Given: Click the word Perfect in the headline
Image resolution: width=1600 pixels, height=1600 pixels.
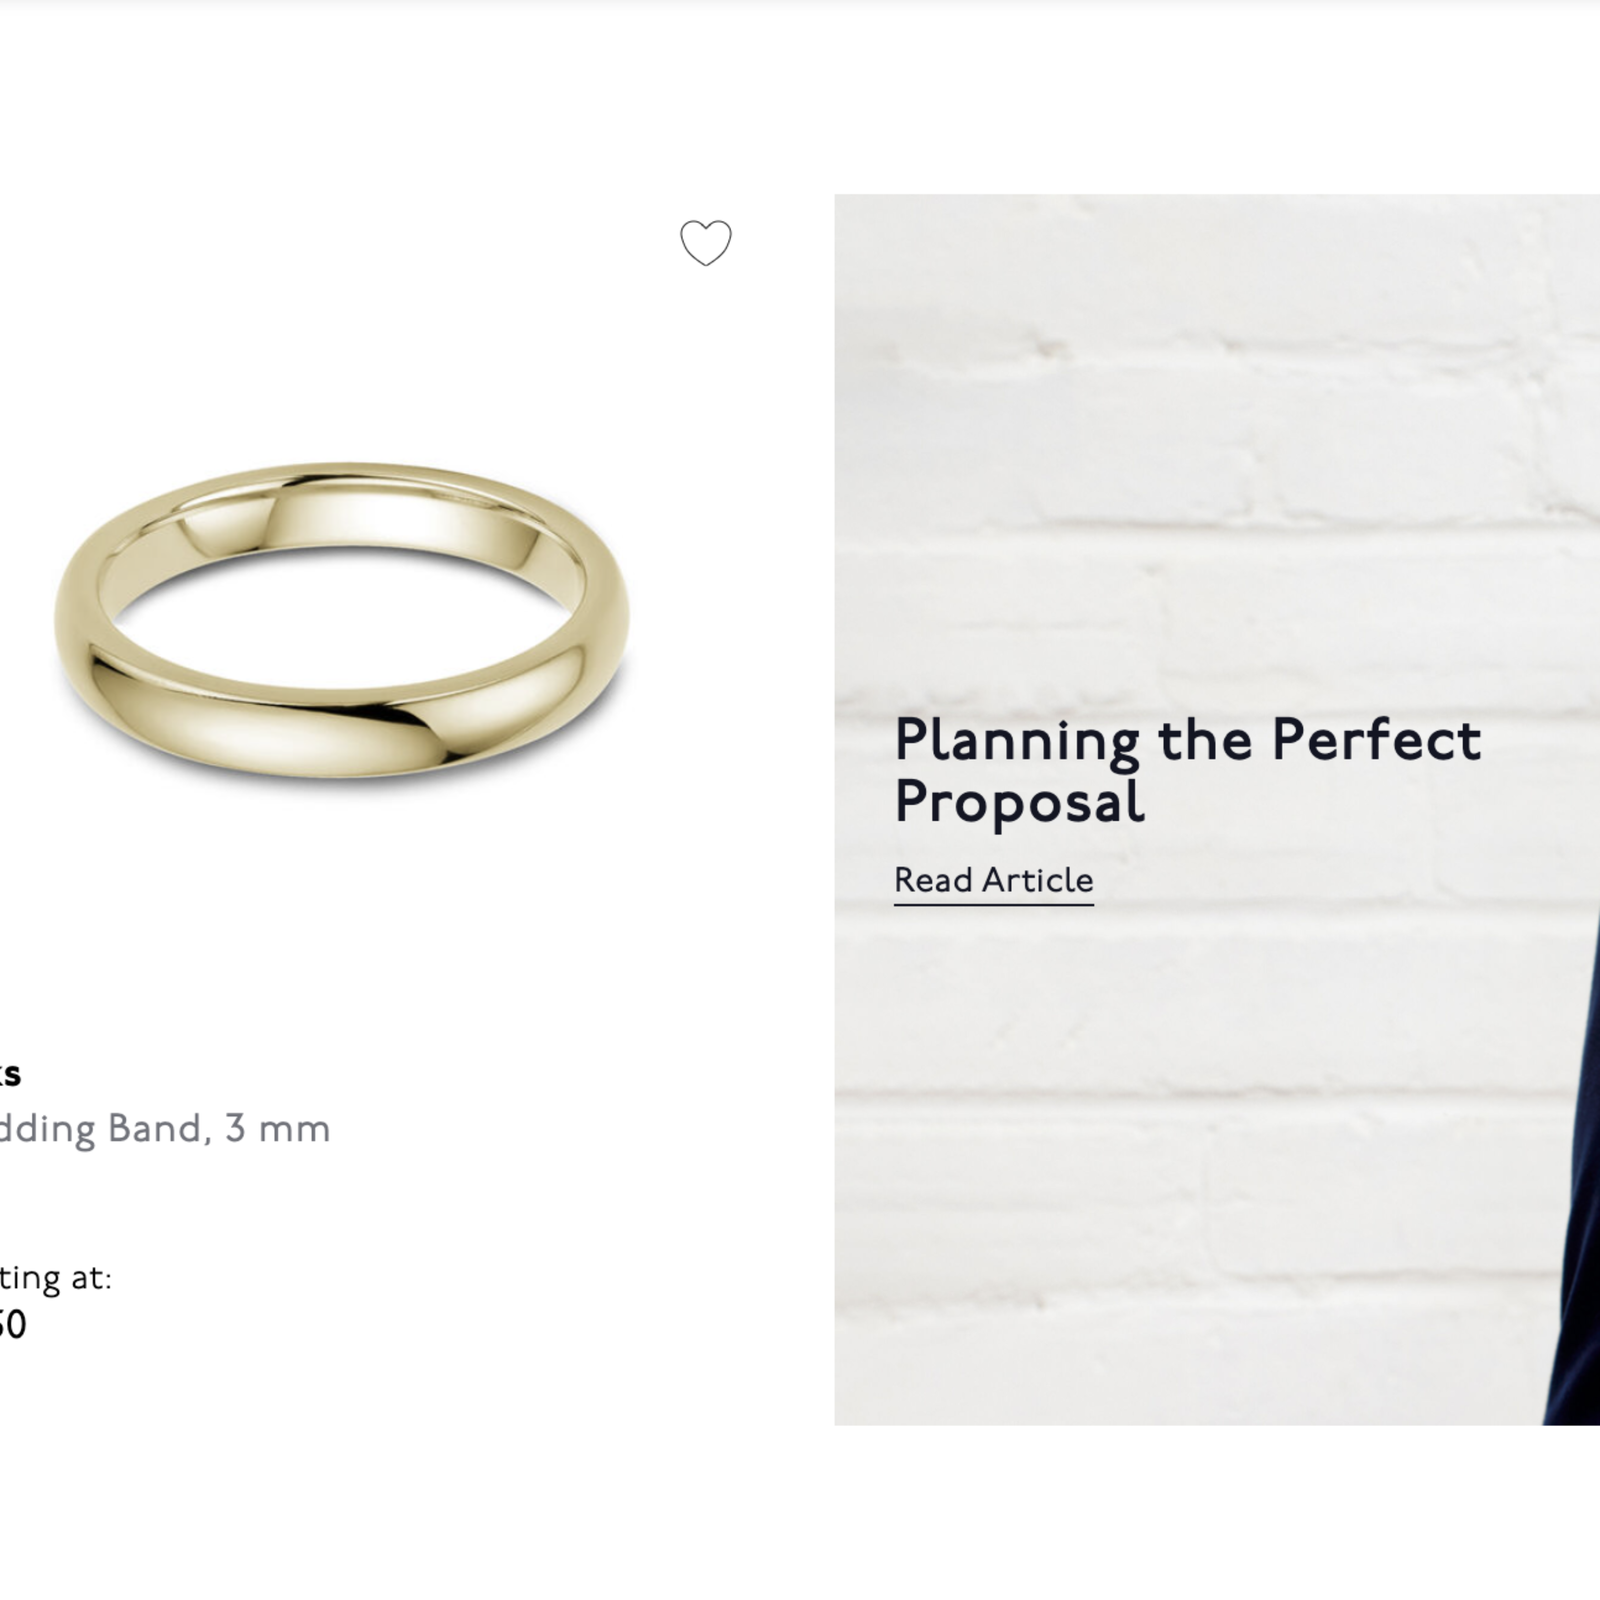Looking at the screenshot, I should [x=1376, y=741].
